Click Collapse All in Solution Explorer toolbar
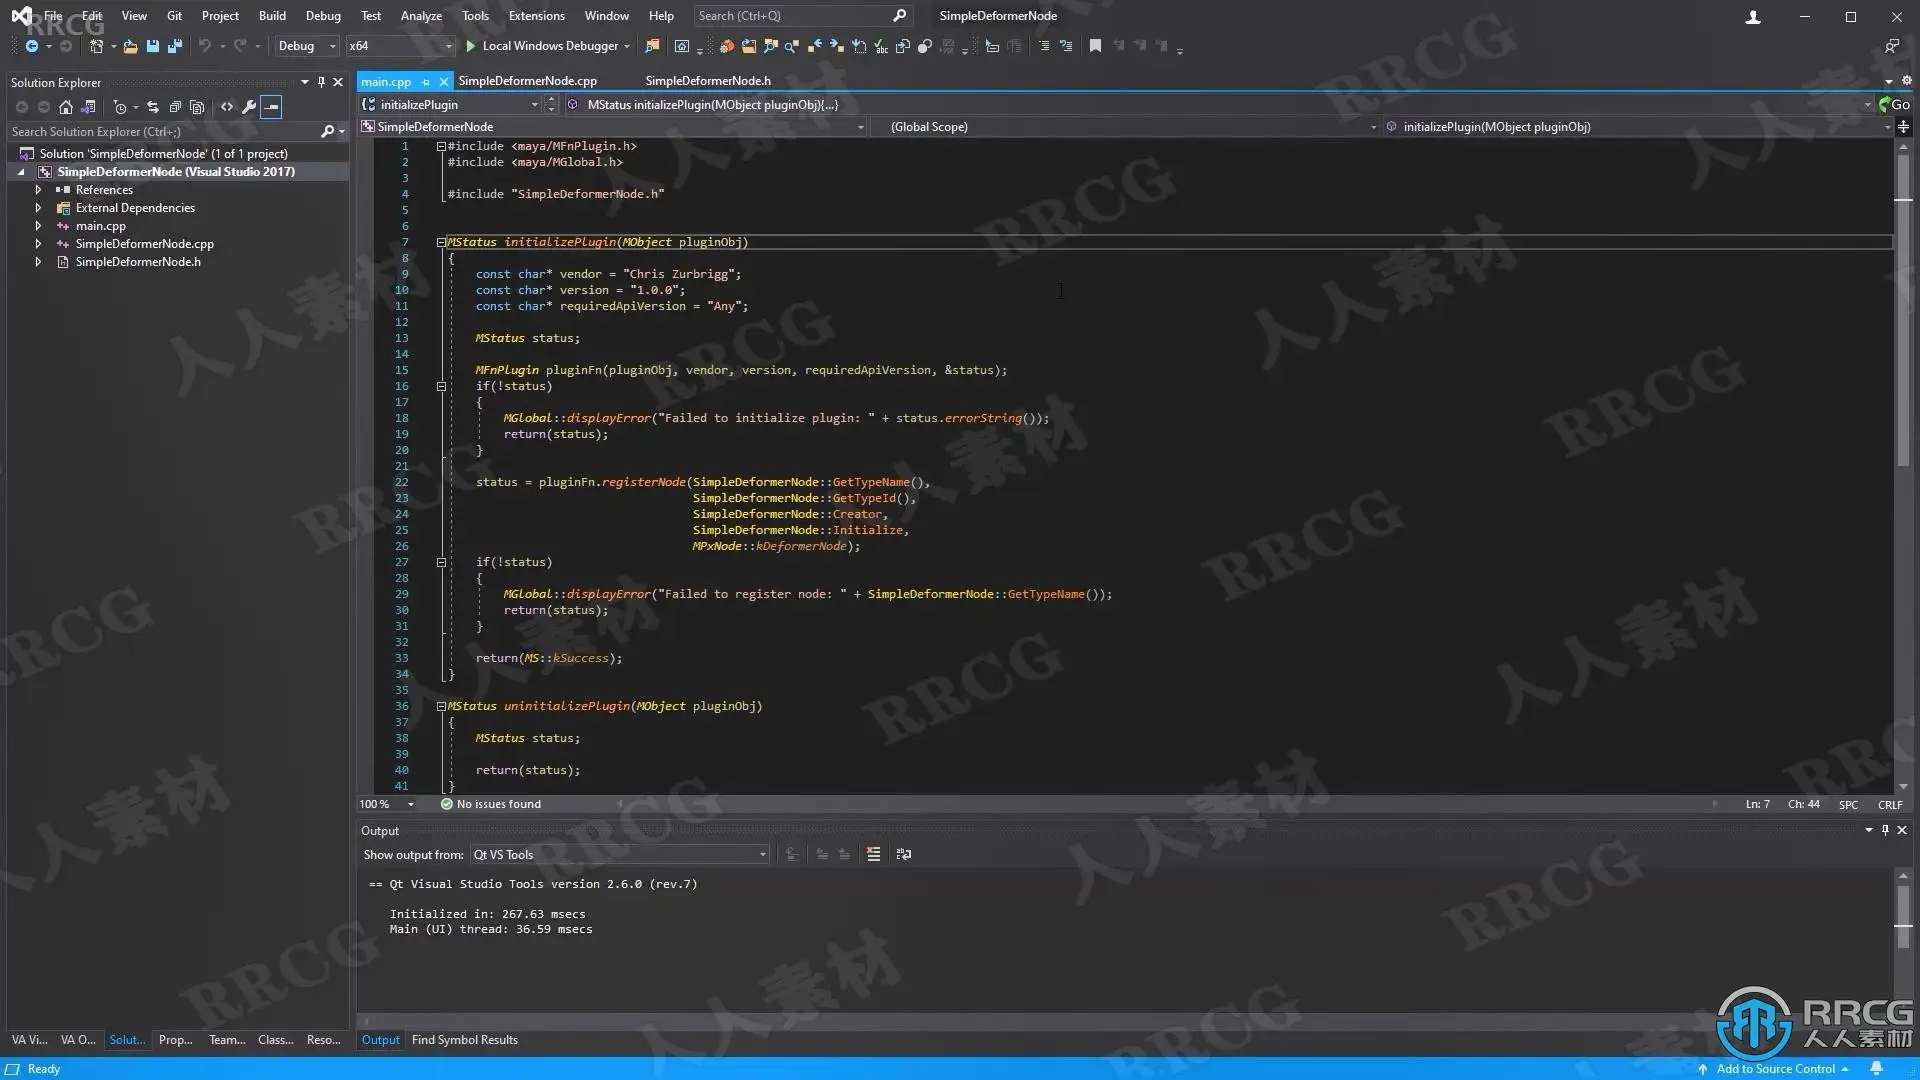 [175, 107]
